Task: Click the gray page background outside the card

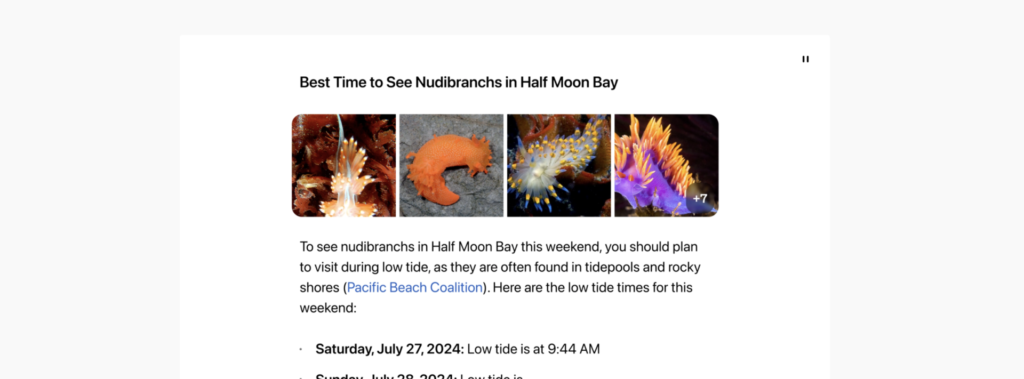Action: click(x=85, y=196)
